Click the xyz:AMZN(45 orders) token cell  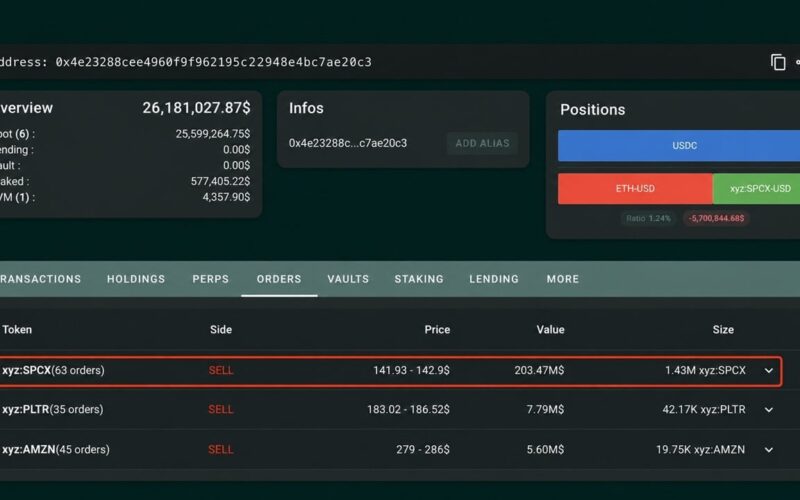(56, 450)
